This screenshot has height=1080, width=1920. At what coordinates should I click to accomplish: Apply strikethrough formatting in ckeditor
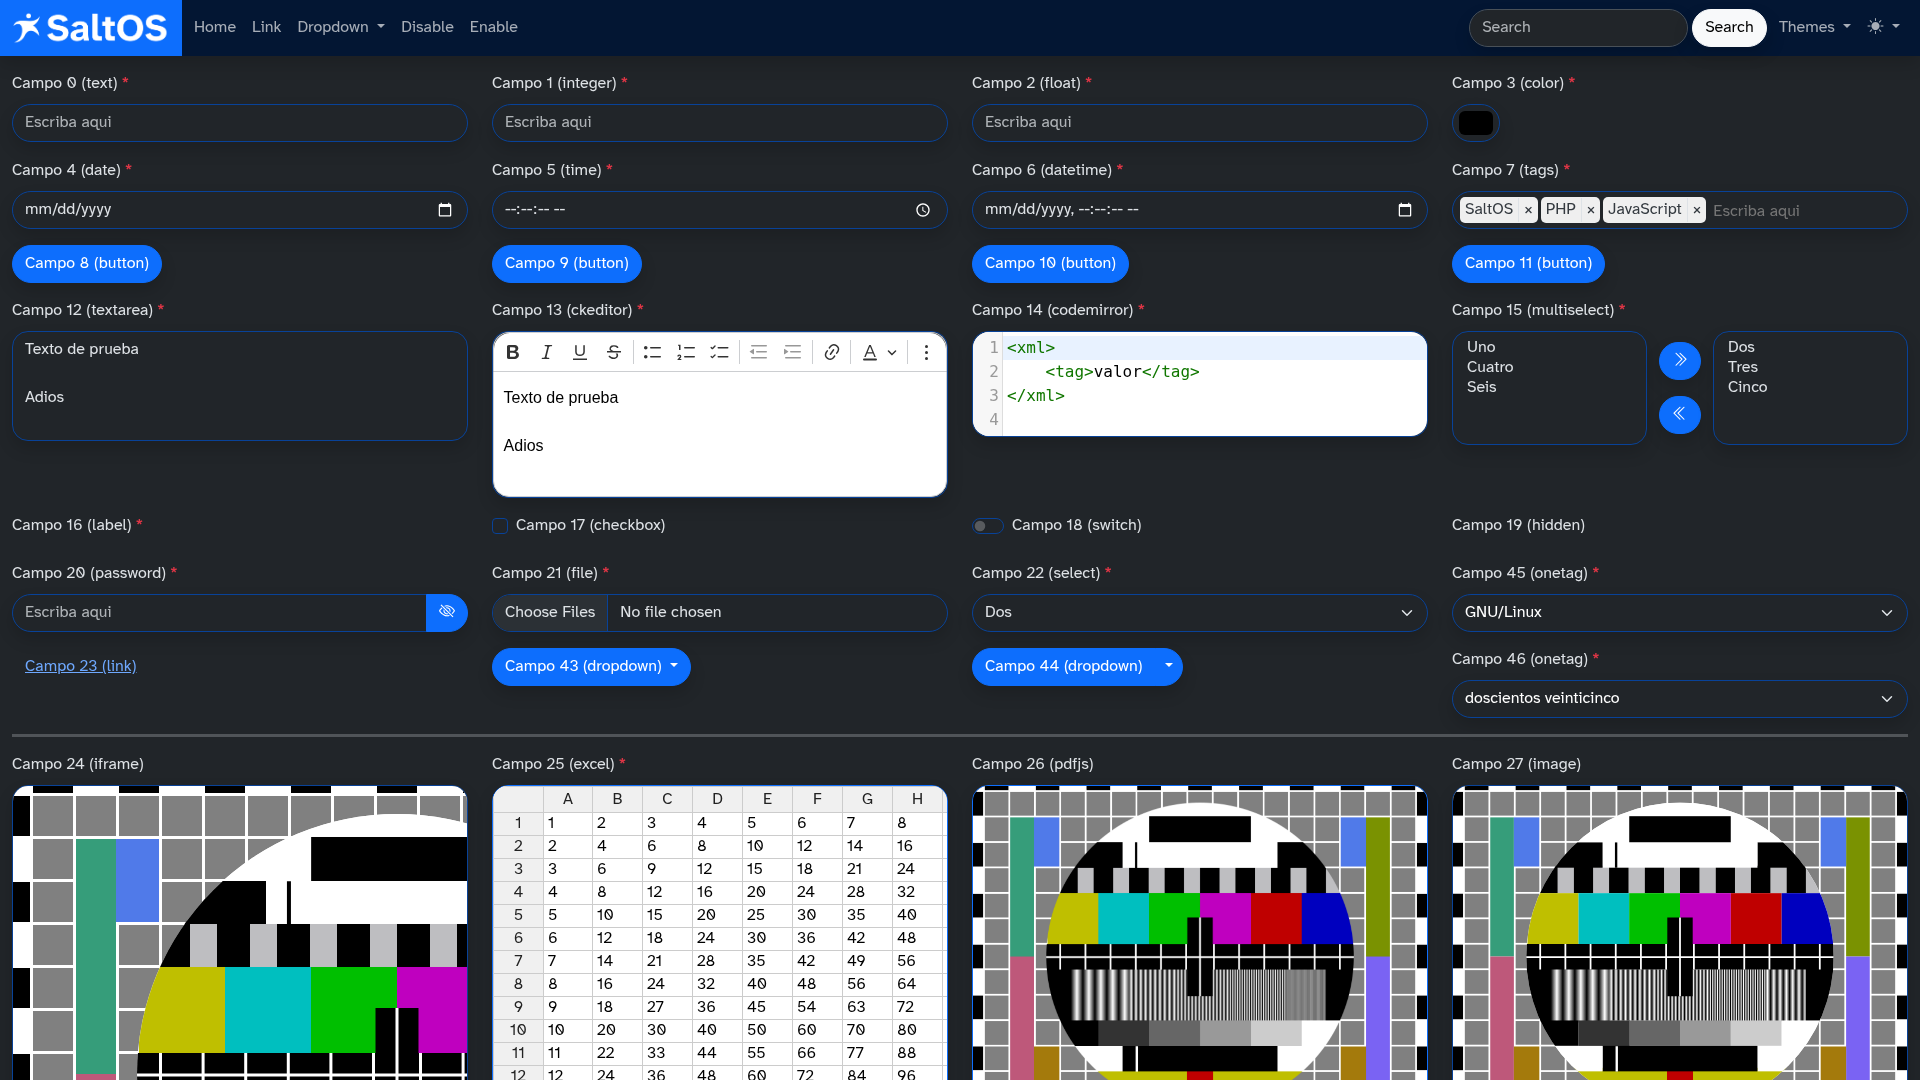point(613,352)
